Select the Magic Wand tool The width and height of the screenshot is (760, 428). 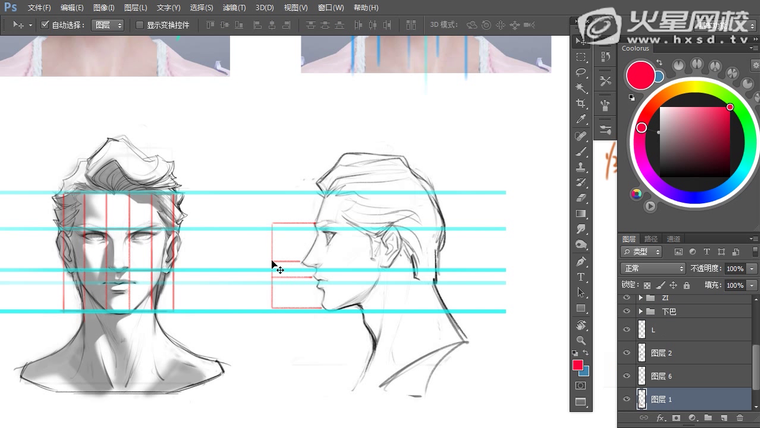[581, 88]
